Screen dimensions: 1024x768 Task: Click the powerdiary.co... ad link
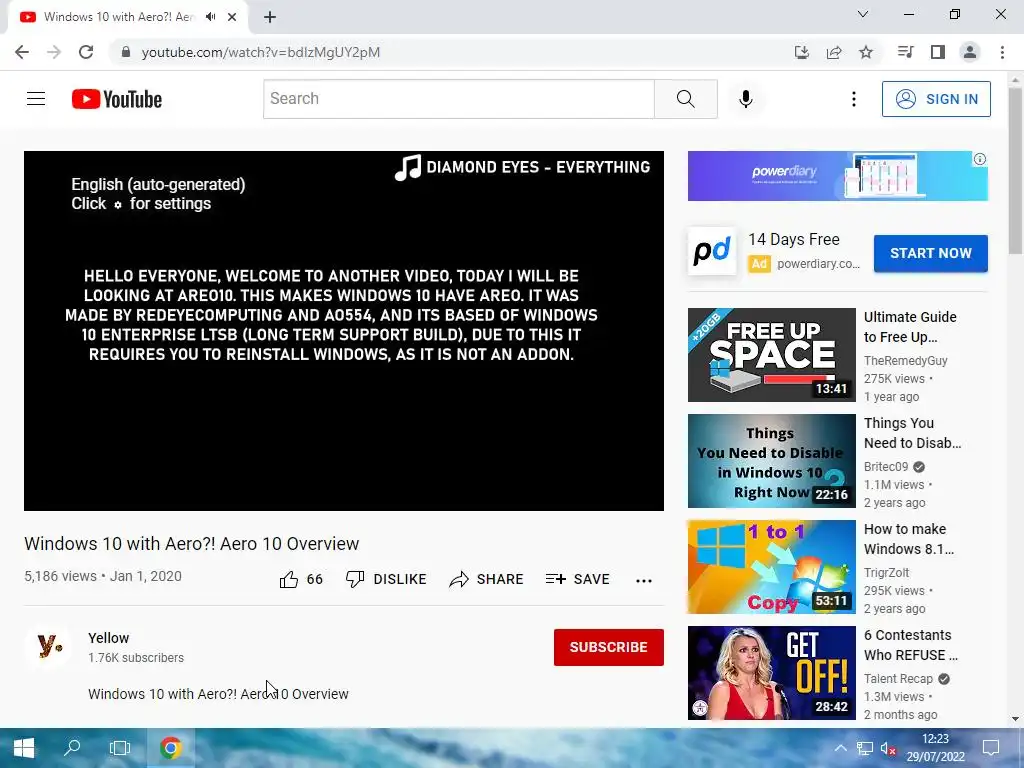click(818, 264)
